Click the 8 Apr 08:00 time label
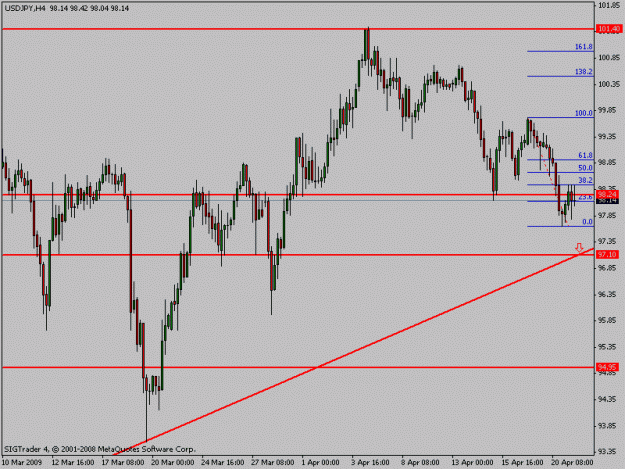This screenshot has height=469, width=625. click(x=420, y=463)
